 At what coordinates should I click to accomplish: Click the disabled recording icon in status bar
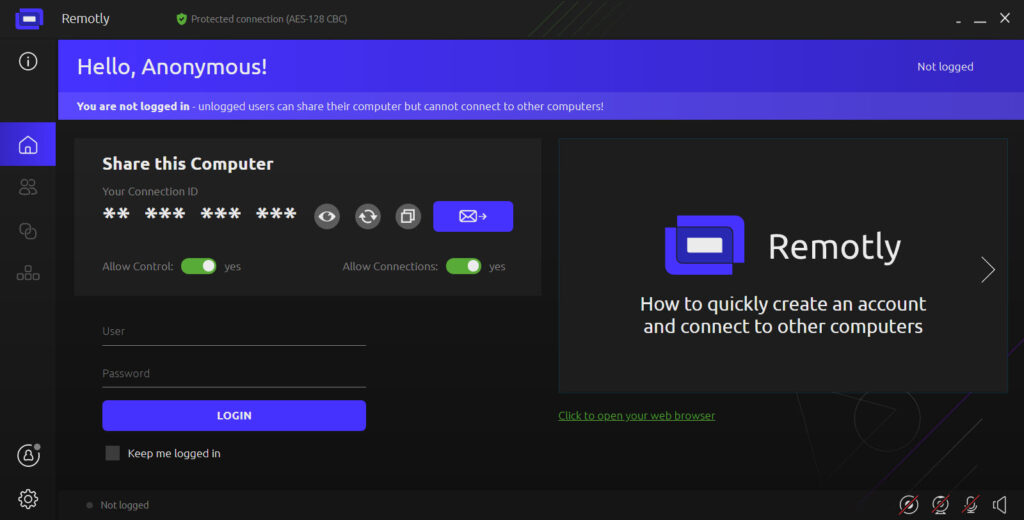tap(909, 504)
